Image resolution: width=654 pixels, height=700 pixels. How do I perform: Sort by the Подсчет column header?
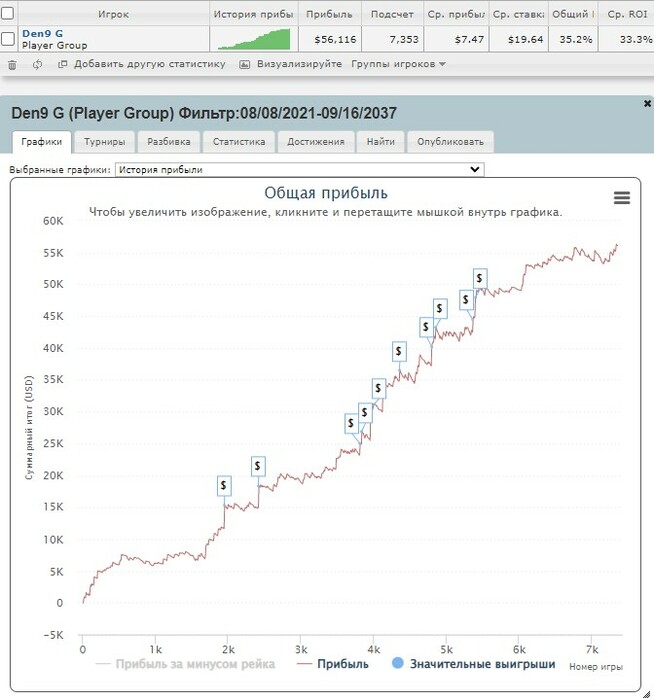click(x=392, y=14)
